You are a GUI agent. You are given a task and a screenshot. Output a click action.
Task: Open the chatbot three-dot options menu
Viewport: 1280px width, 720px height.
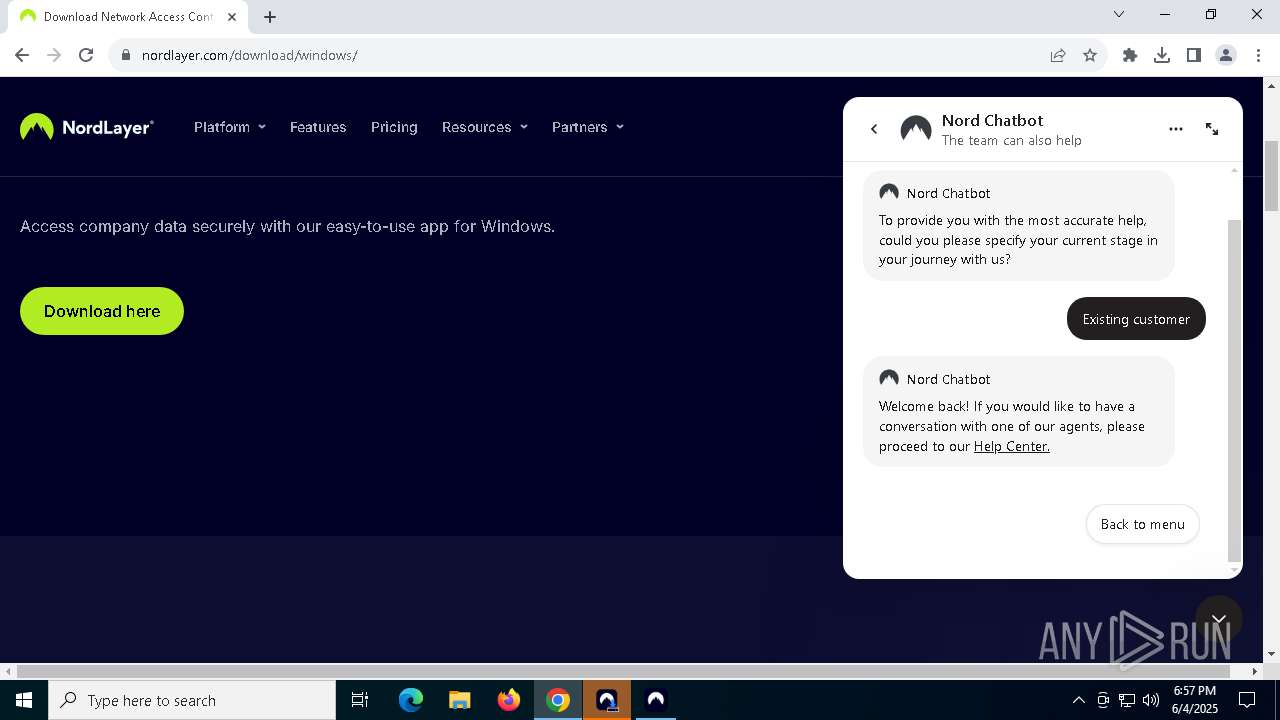click(x=1176, y=129)
